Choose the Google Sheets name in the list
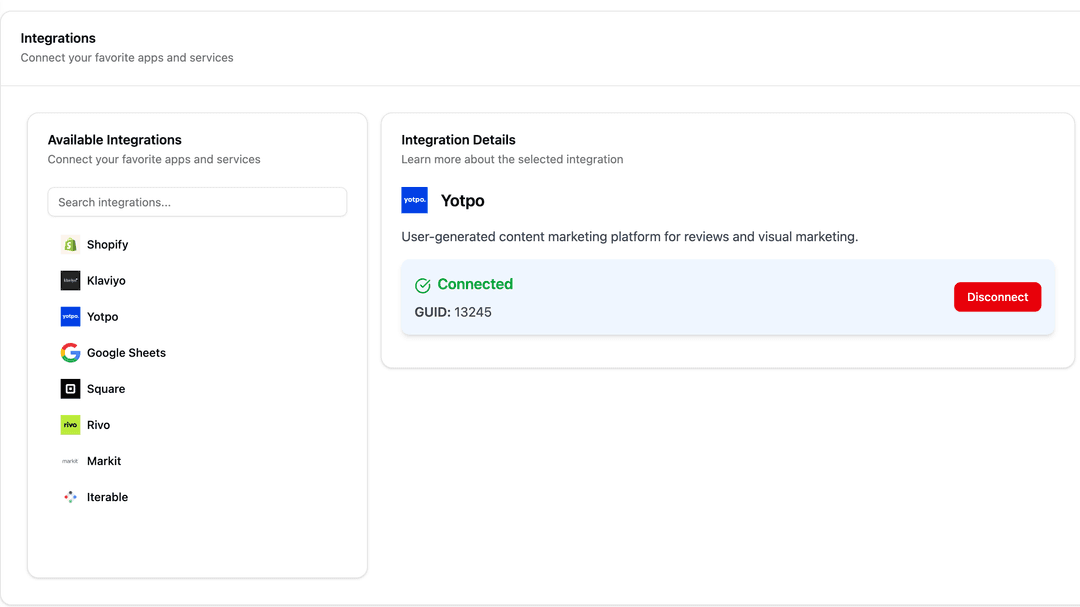Screen dimensions: 1080x607 tap(126, 353)
